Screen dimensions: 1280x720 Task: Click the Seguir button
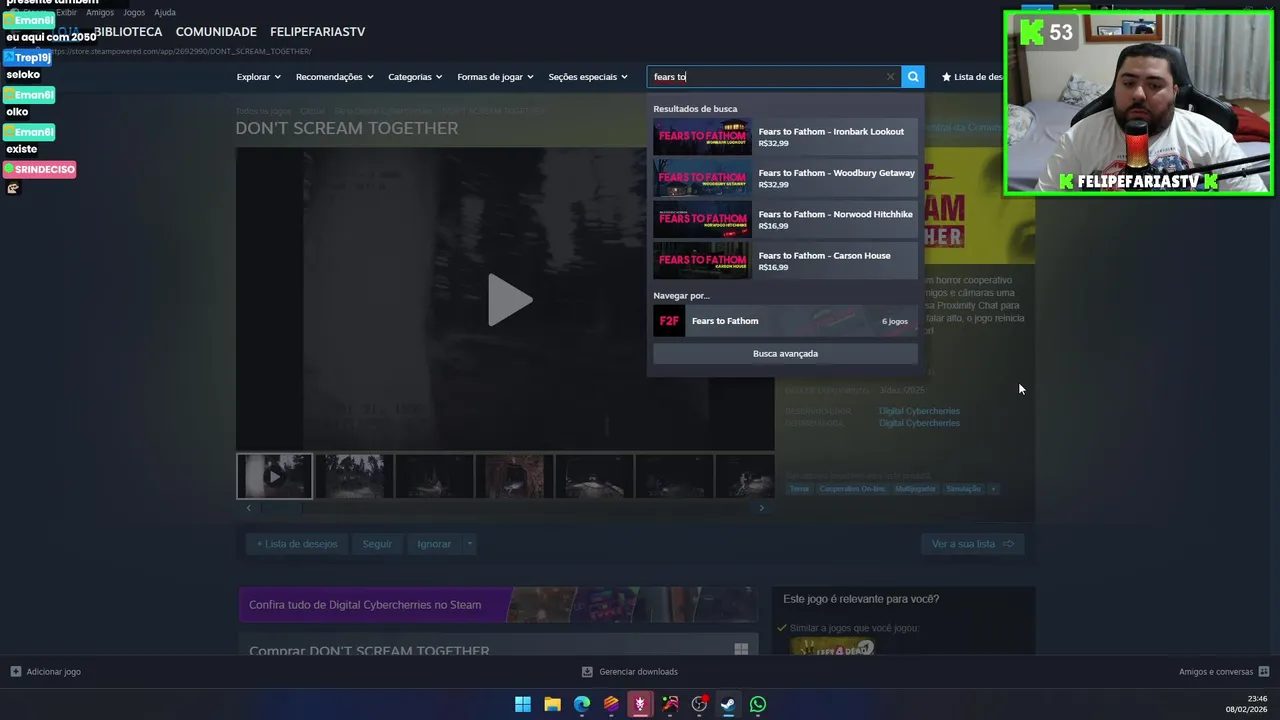tap(377, 544)
